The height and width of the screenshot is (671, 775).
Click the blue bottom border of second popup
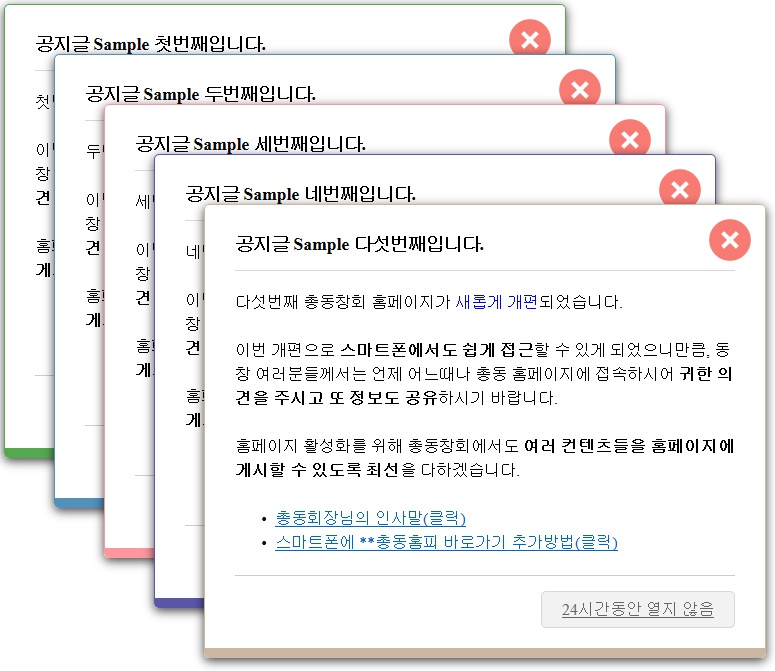click(78, 503)
